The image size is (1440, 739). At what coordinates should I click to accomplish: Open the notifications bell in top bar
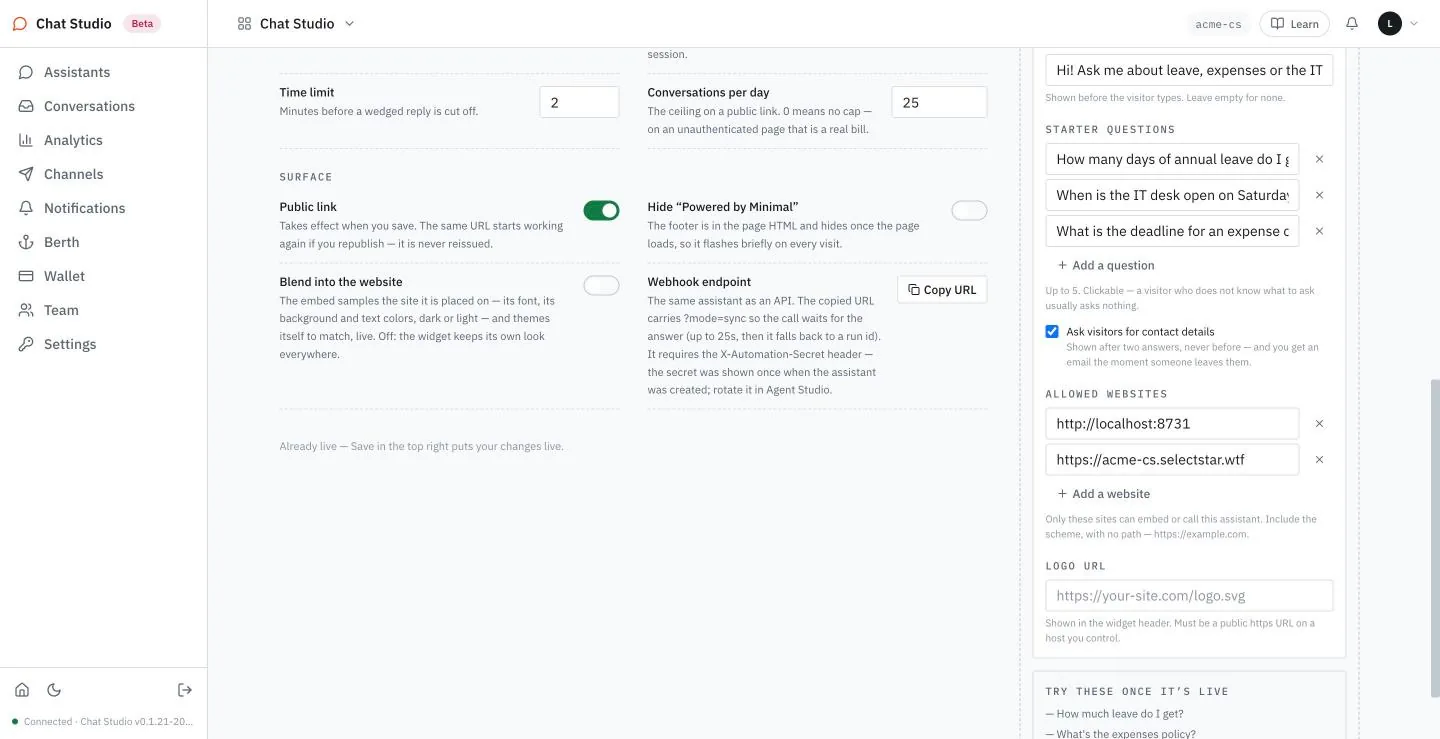point(1352,23)
